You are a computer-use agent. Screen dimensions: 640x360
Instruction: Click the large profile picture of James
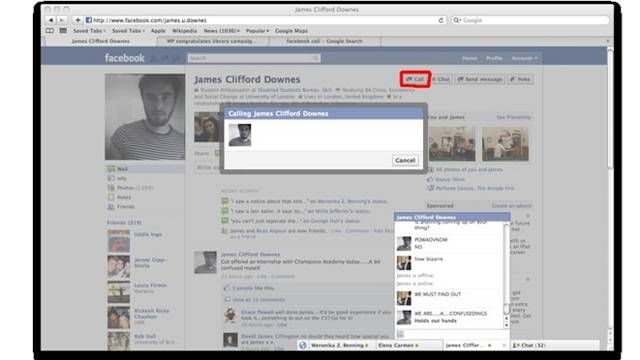click(x=145, y=117)
